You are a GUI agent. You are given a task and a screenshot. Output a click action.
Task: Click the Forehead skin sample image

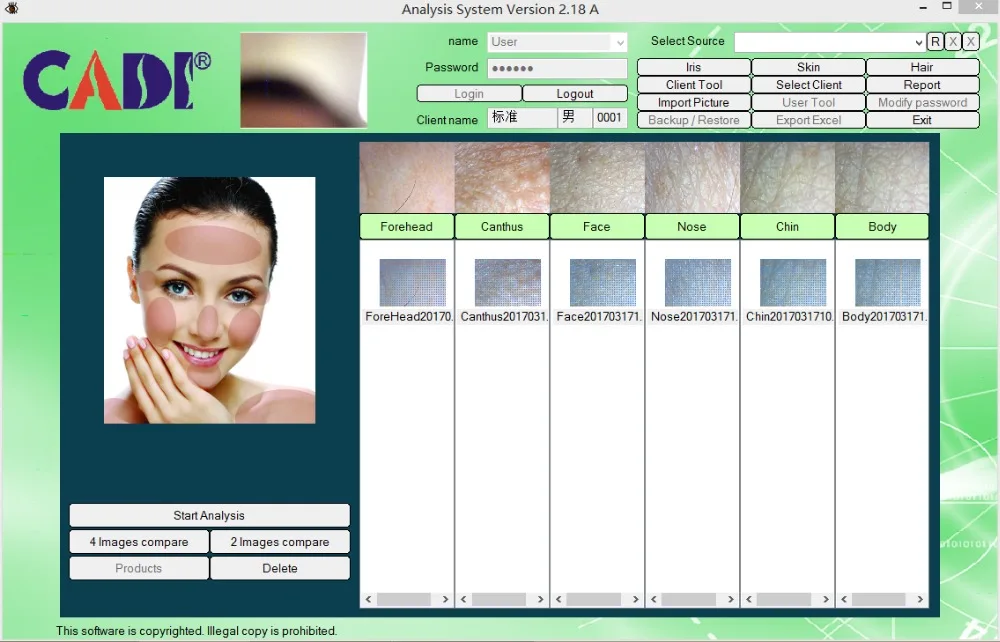407,177
